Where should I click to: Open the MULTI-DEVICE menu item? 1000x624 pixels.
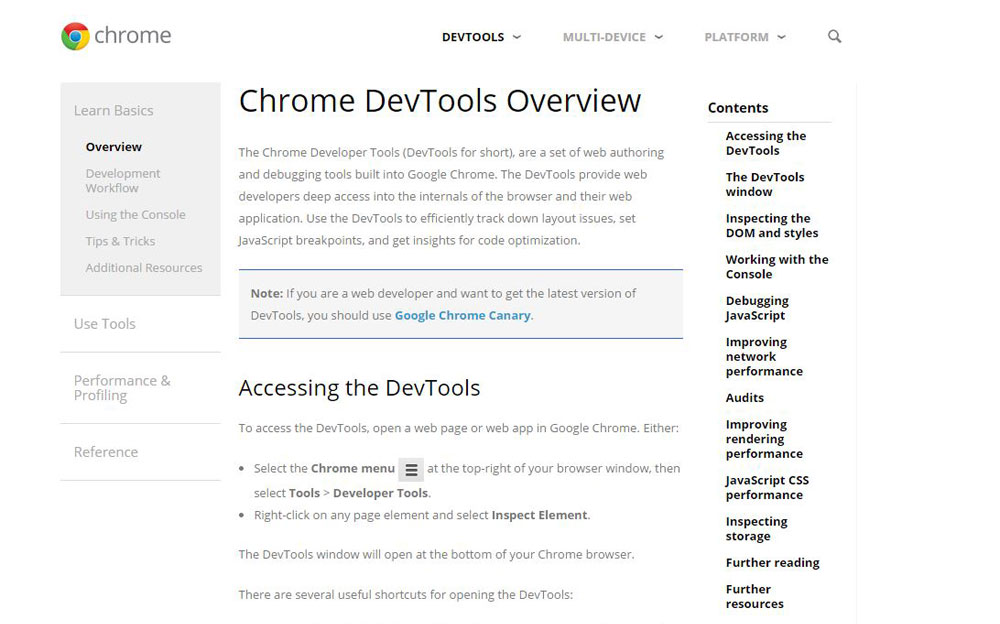pos(604,37)
